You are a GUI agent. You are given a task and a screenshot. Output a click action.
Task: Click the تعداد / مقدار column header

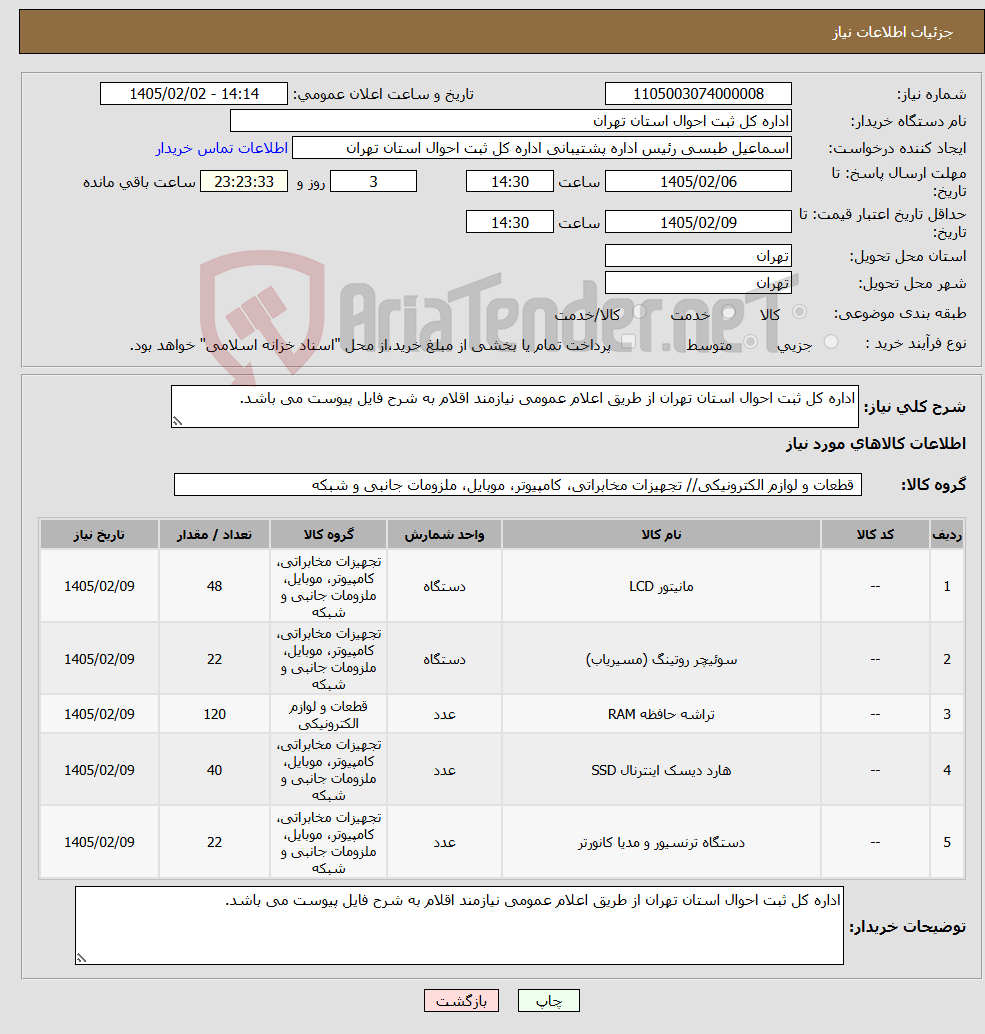pyautogui.click(x=214, y=535)
